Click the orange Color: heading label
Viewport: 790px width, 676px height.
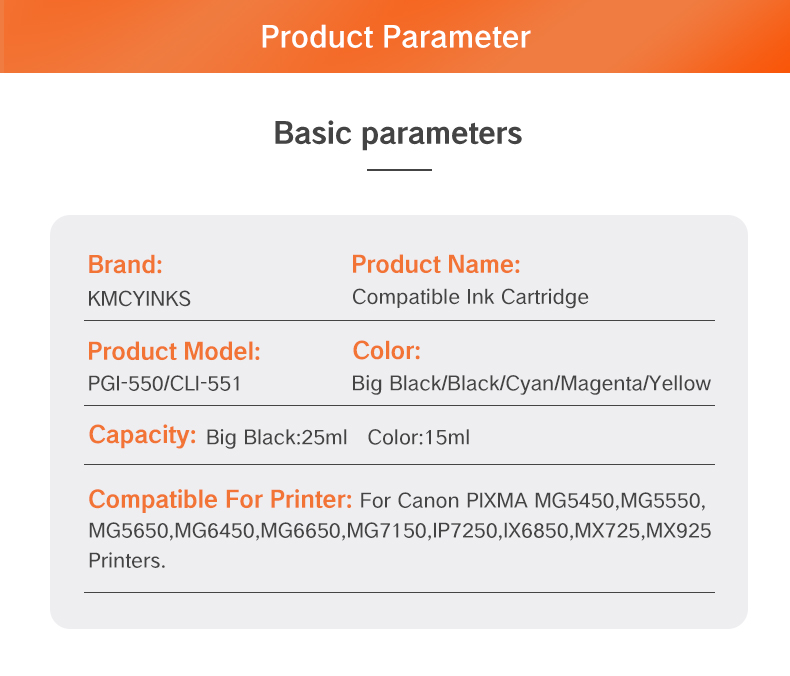387,351
